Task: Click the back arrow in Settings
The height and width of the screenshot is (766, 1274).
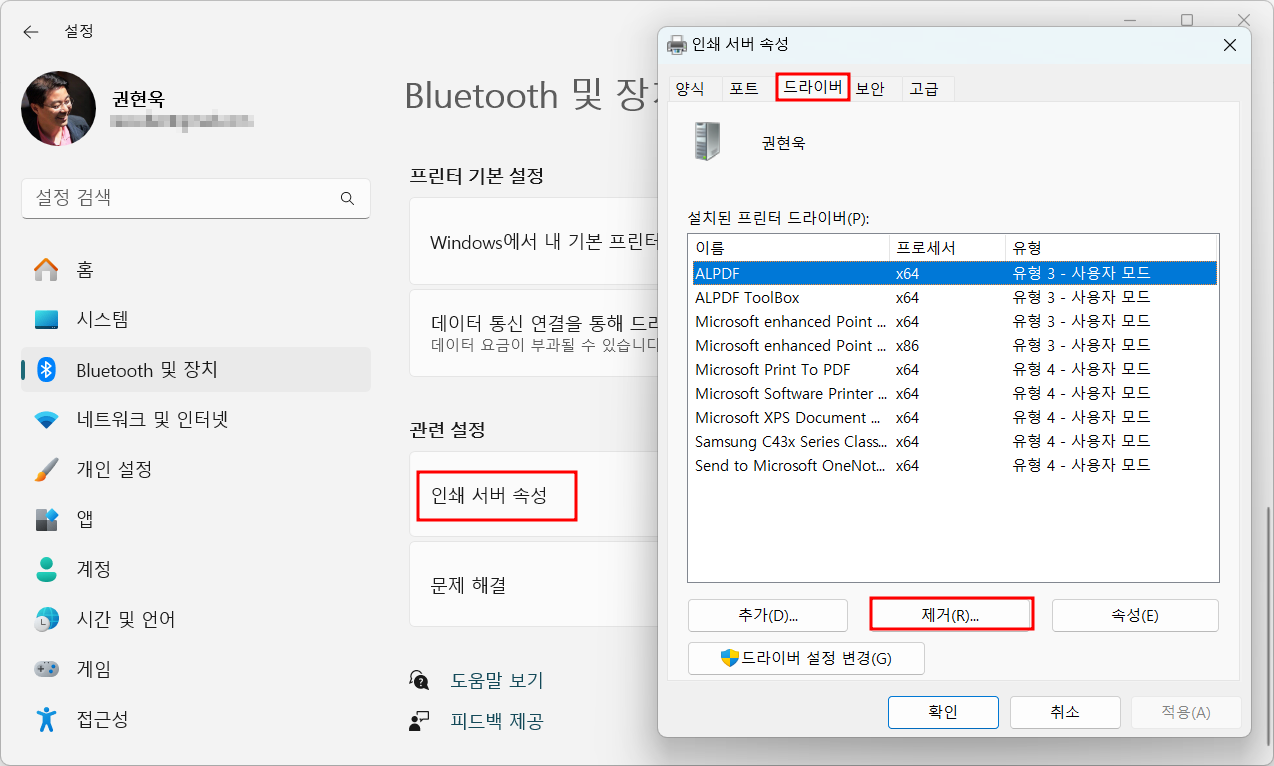Action: (x=31, y=31)
